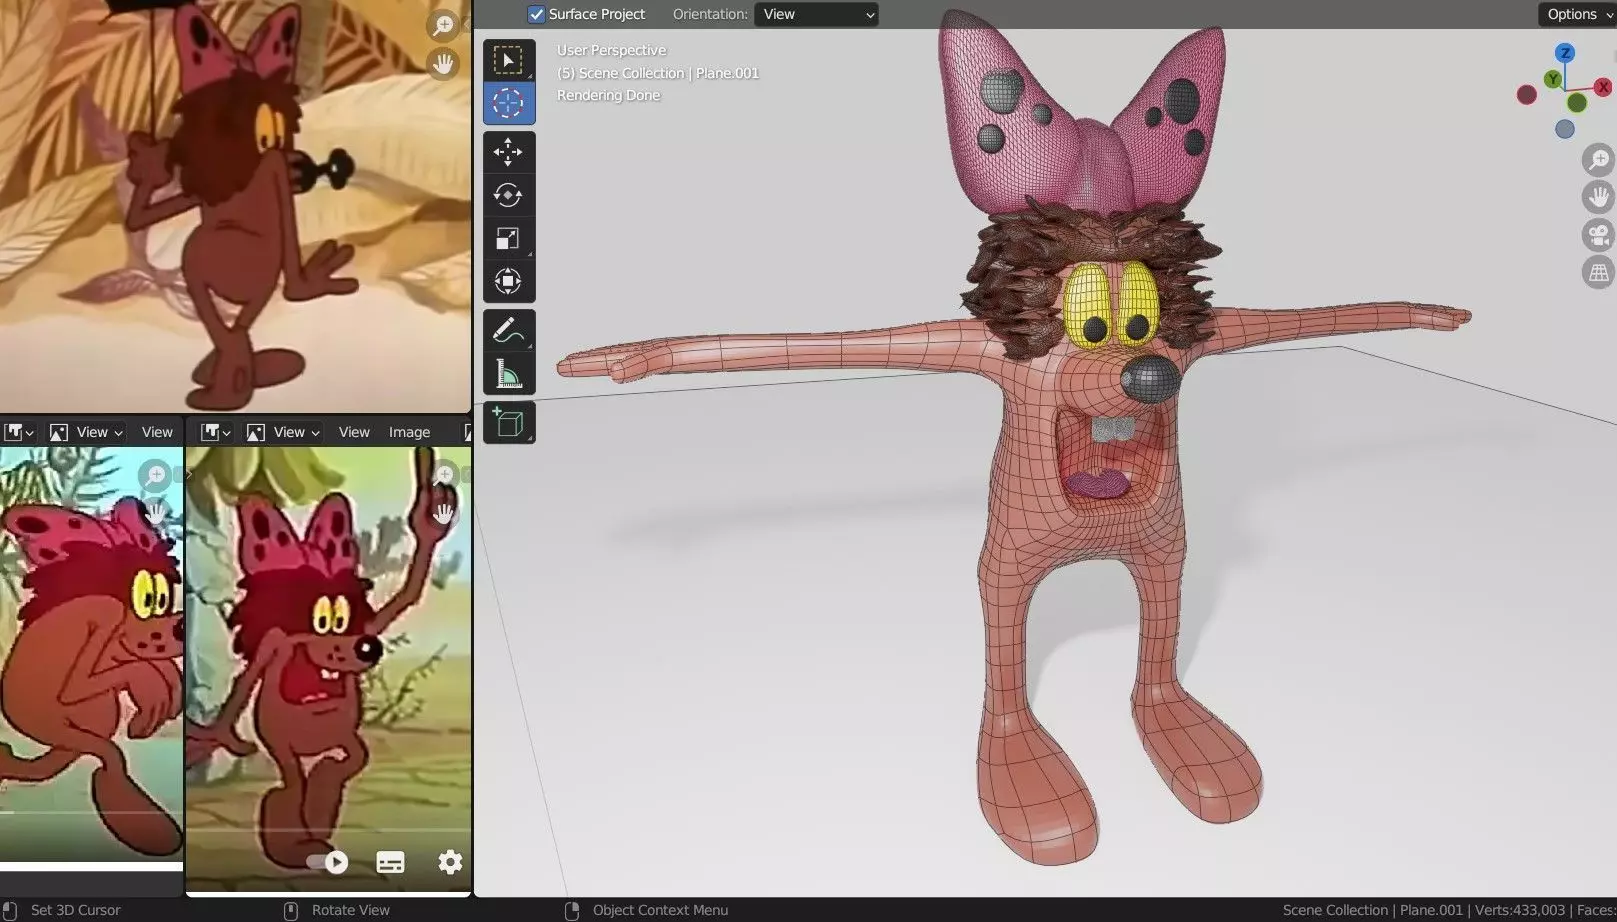This screenshot has height=922, width=1617.
Task: Click the 'Rendering Done' text
Action: 608,95
